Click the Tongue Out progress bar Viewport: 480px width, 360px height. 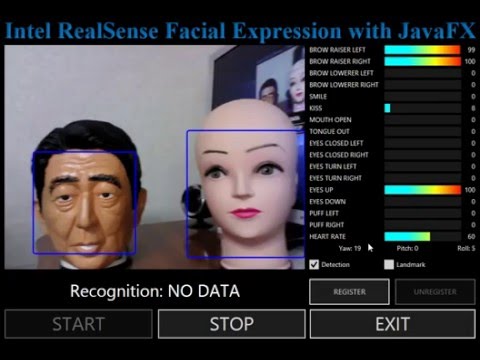point(423,131)
